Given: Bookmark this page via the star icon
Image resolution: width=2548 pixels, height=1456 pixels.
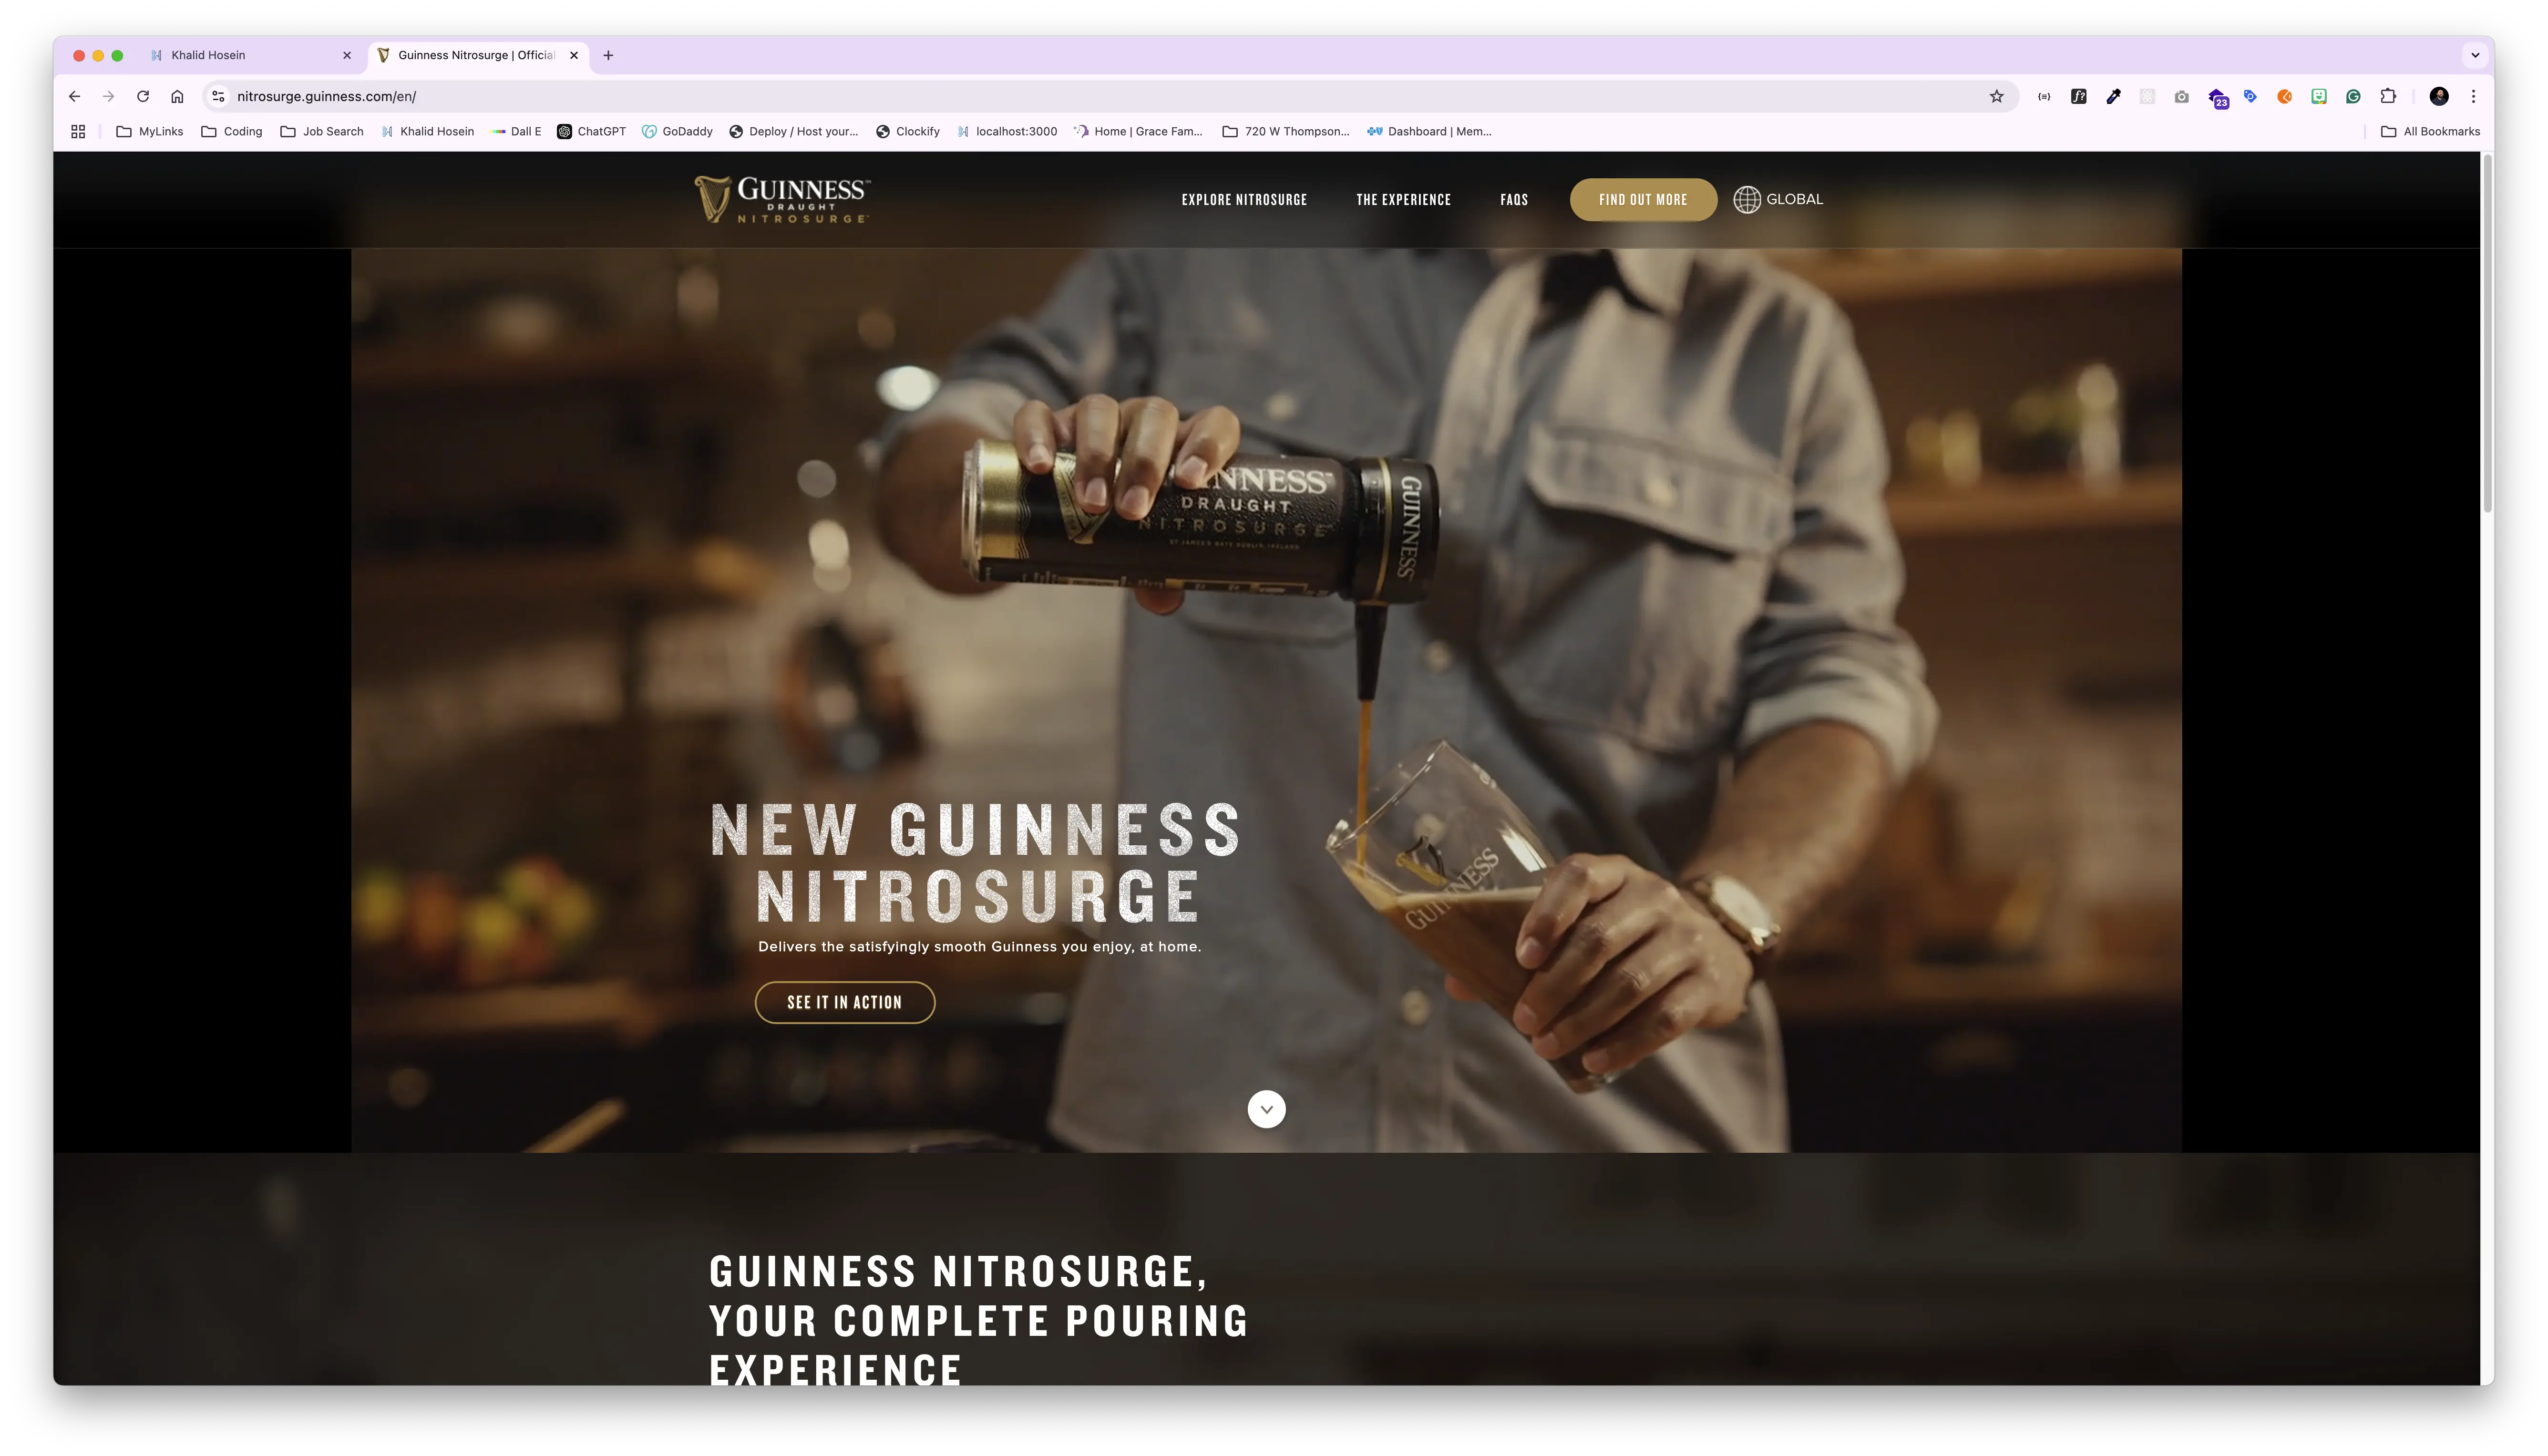Looking at the screenshot, I should pyautogui.click(x=1996, y=96).
